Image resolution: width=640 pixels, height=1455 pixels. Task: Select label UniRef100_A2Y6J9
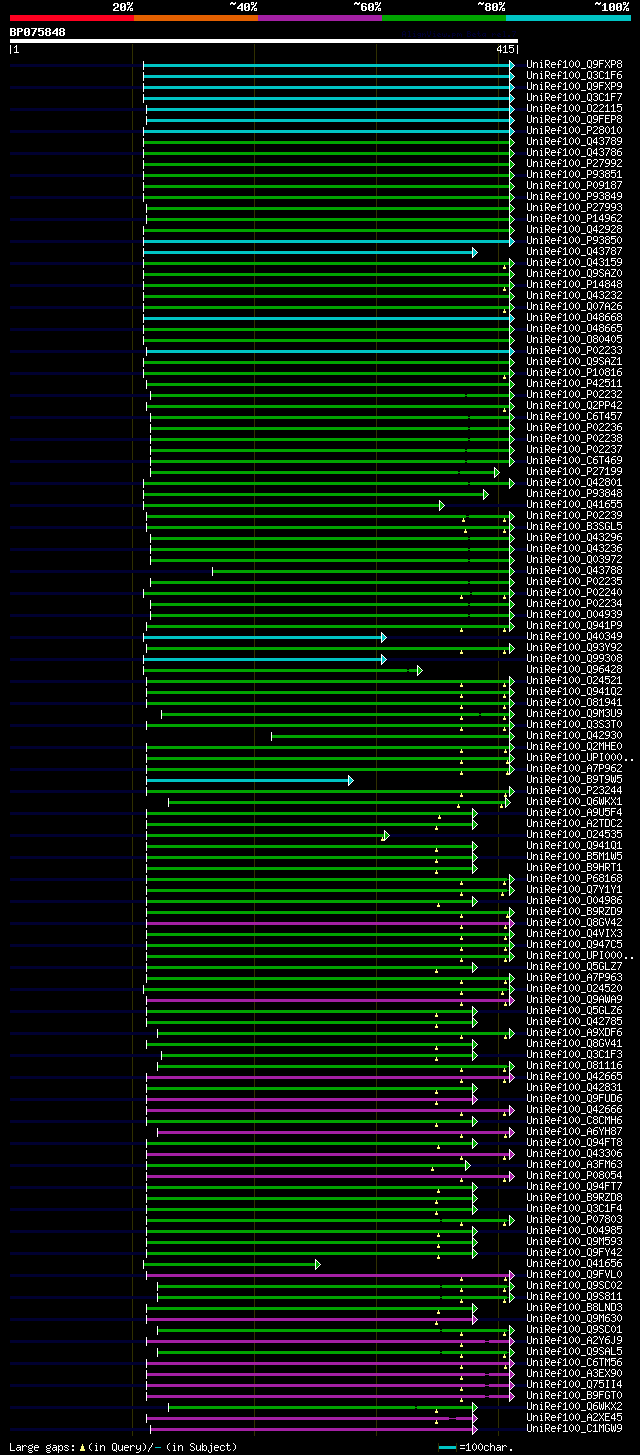click(x=574, y=1340)
